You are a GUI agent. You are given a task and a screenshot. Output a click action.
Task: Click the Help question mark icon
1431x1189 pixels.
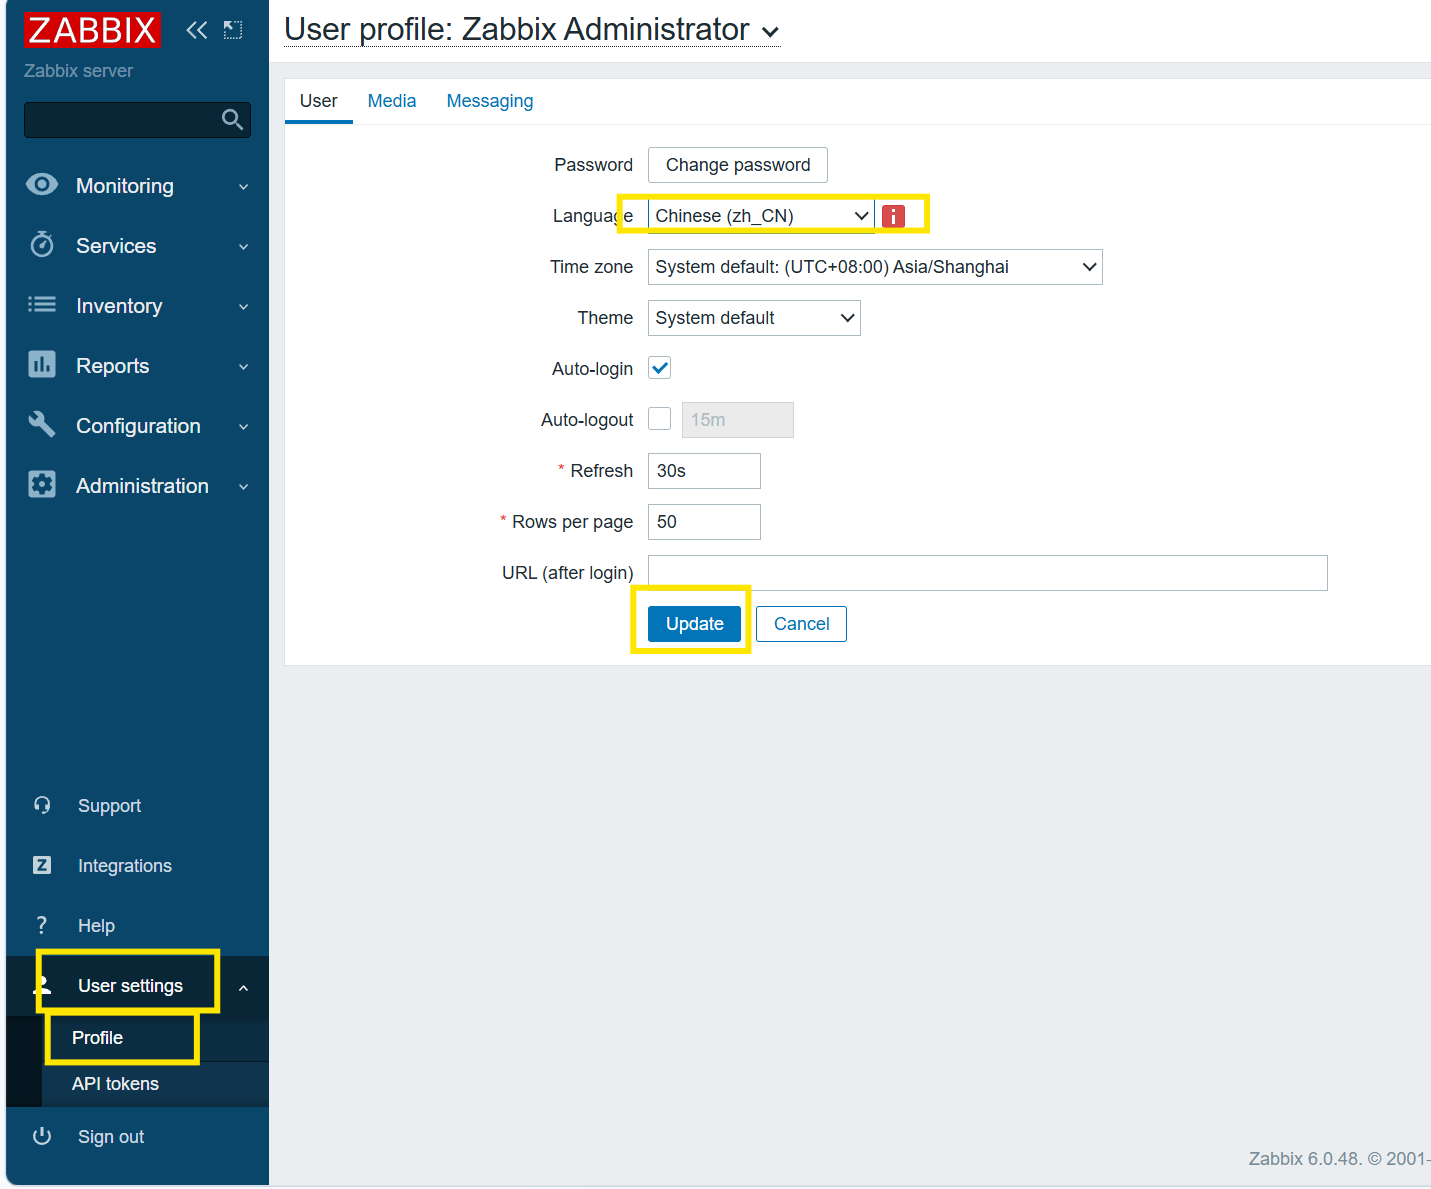pyautogui.click(x=42, y=925)
